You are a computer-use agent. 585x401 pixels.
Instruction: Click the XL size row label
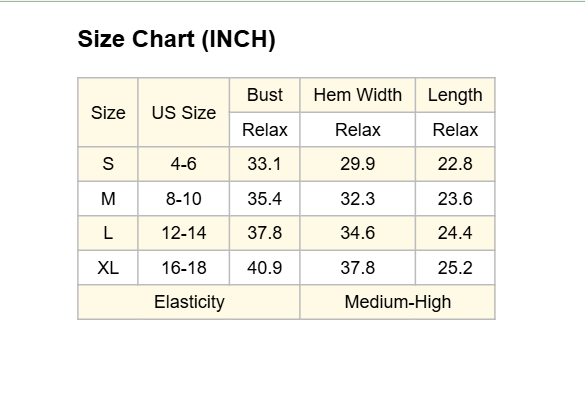click(x=108, y=267)
